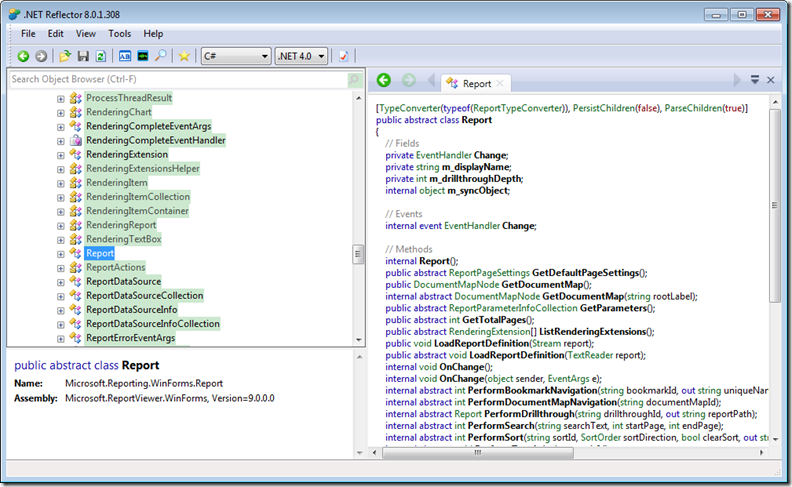792x487 pixels.
Task: Click the icon beside RenderingChart
Action: click(76, 112)
